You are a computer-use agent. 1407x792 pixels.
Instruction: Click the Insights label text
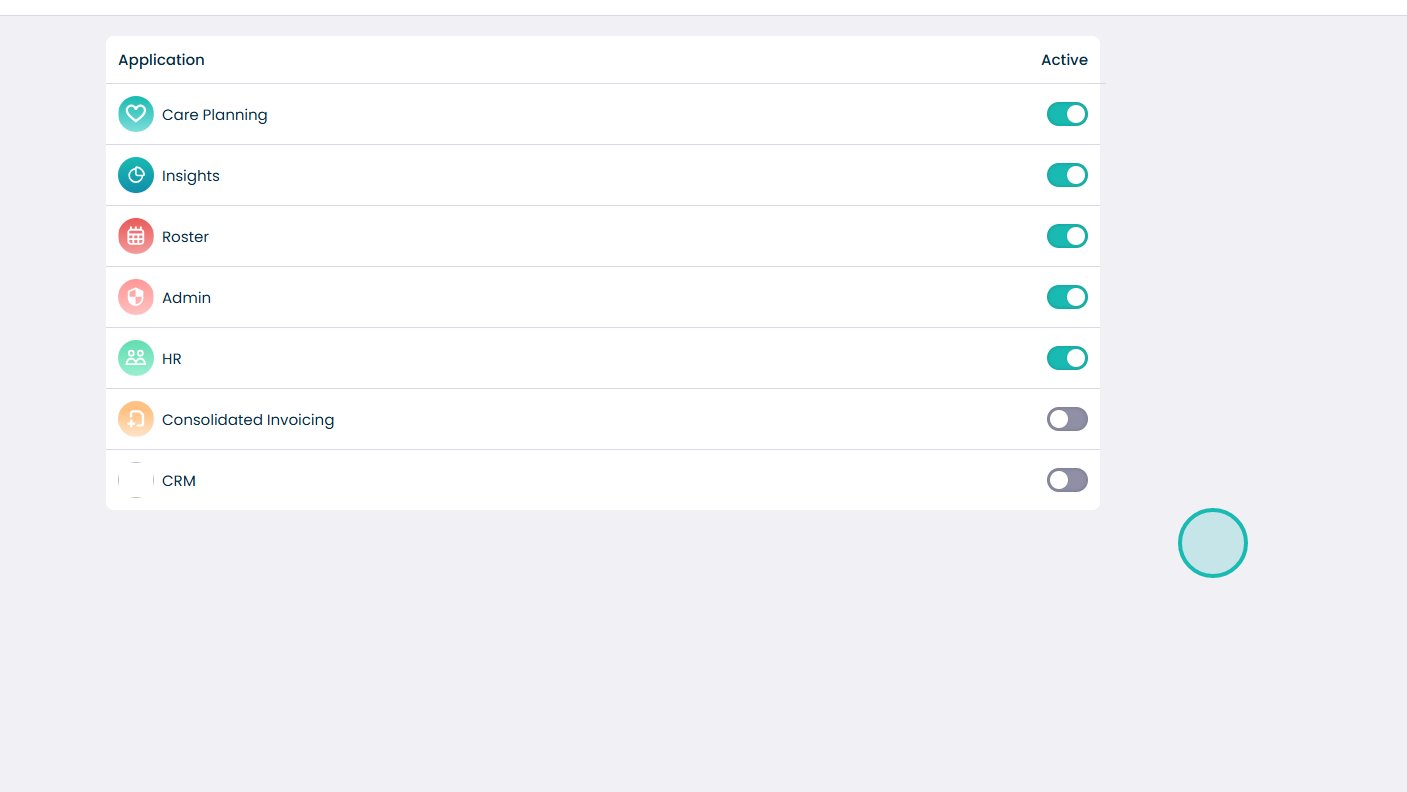click(191, 176)
